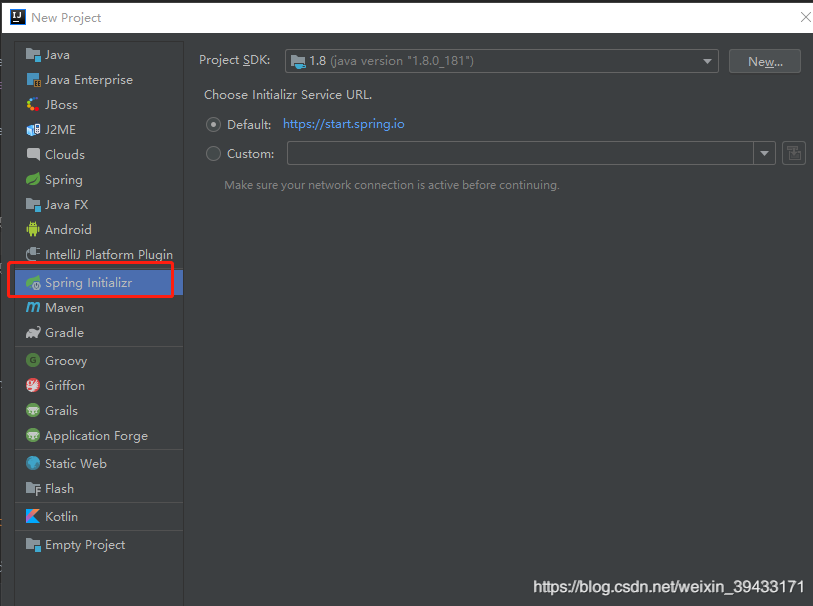Image resolution: width=813 pixels, height=606 pixels.
Task: Click the Java folder icon
Action: click(x=33, y=54)
